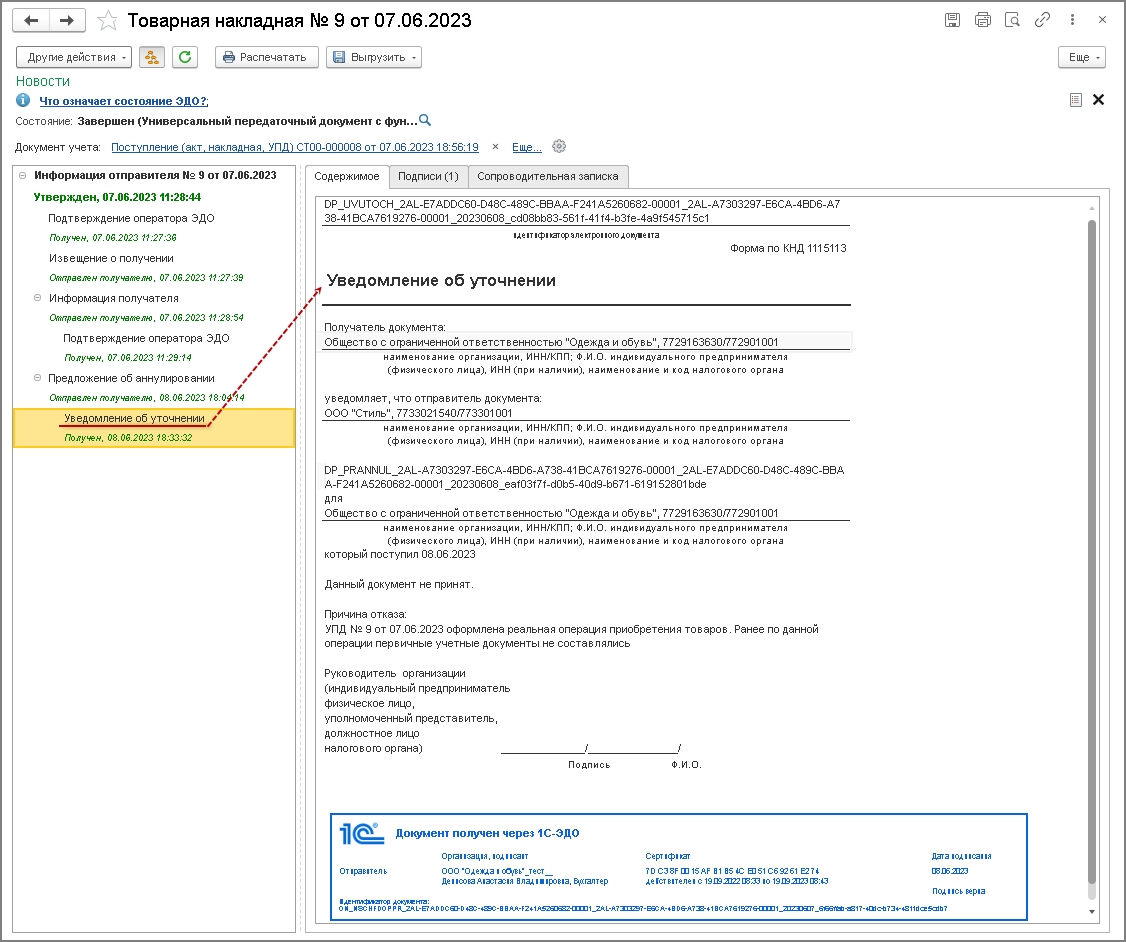Switch to the Сопроводительная записка tab
The width and height of the screenshot is (1126, 942).
tap(548, 177)
